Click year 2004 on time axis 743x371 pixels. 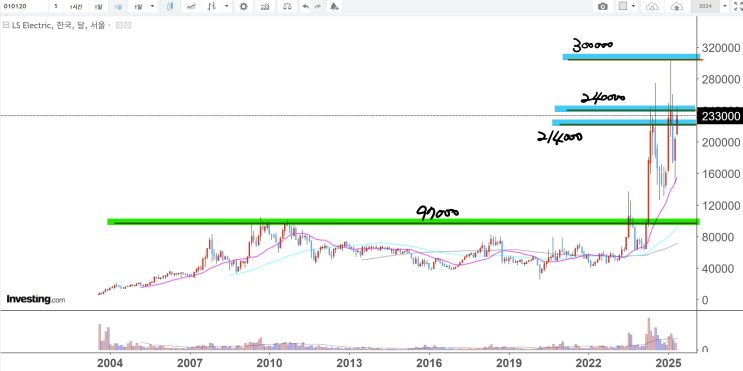point(110,362)
